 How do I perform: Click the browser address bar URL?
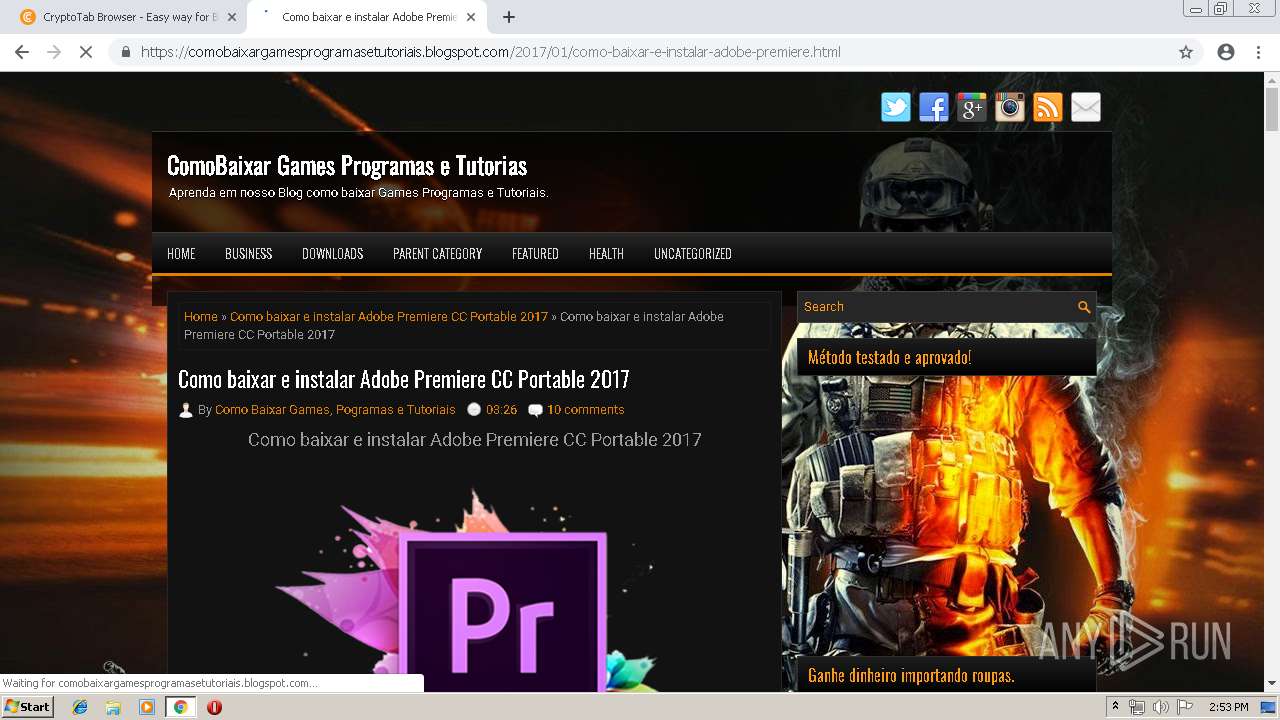coord(490,52)
